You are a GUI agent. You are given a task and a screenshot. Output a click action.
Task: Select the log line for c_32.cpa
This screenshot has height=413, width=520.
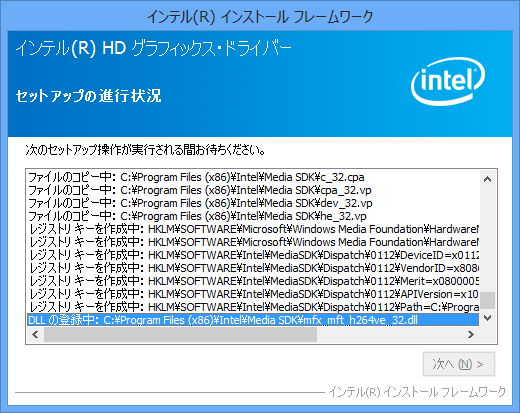[x=253, y=177]
